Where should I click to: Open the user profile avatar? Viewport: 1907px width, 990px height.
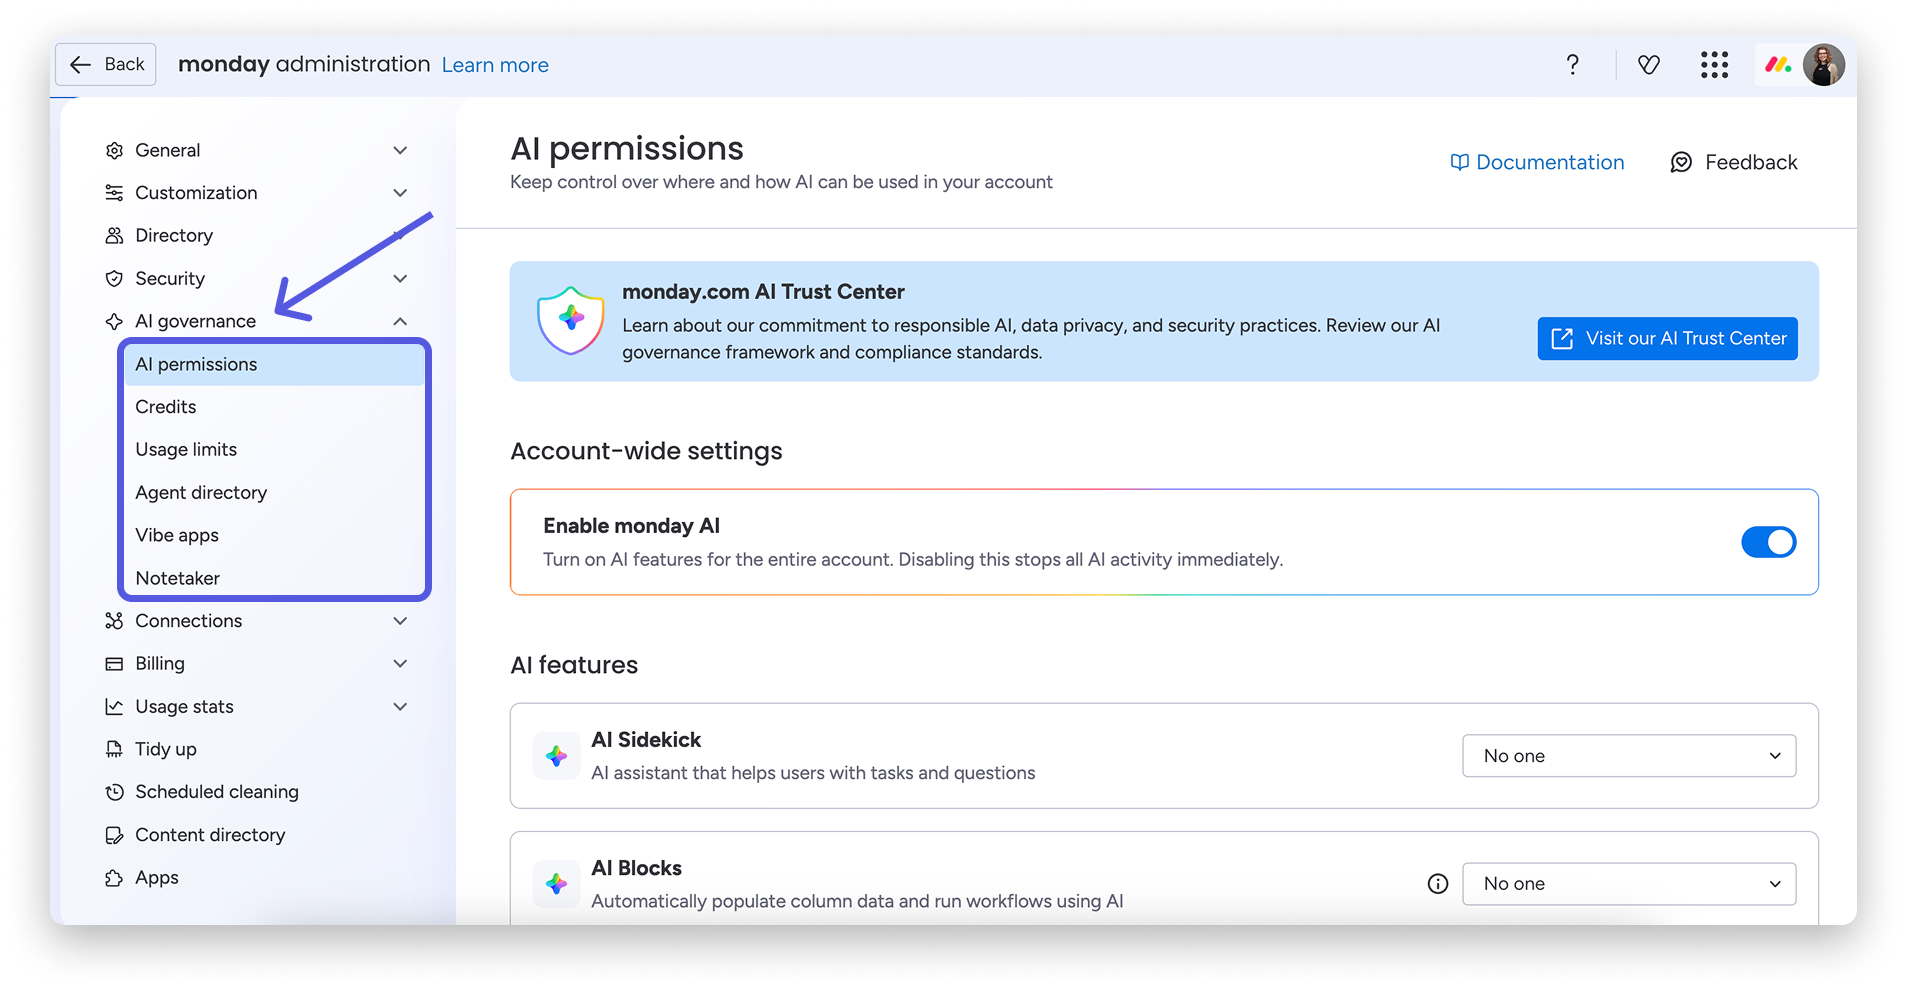1824,65
